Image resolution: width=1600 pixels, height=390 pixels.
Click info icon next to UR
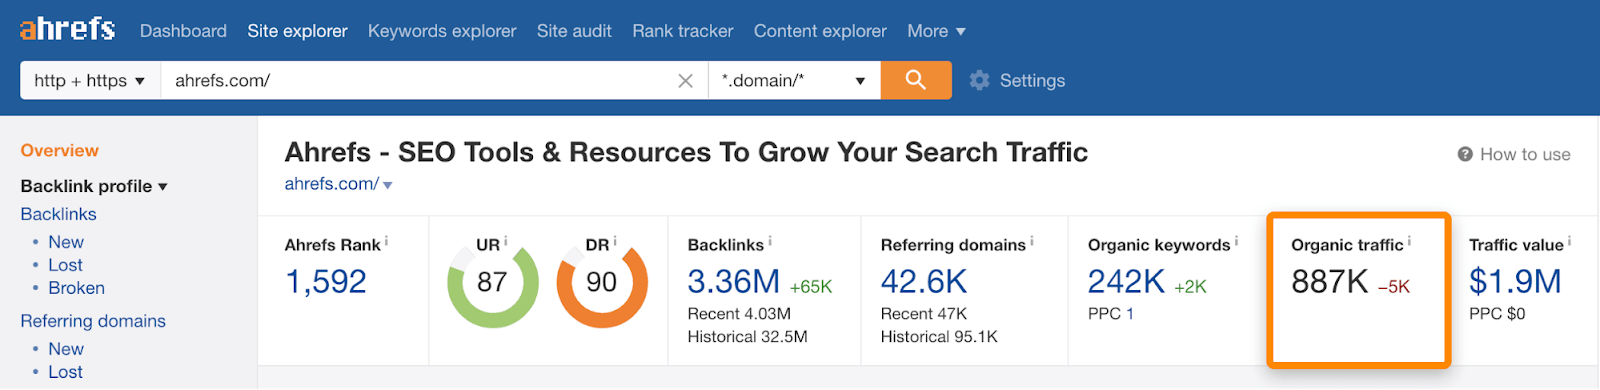506,241
